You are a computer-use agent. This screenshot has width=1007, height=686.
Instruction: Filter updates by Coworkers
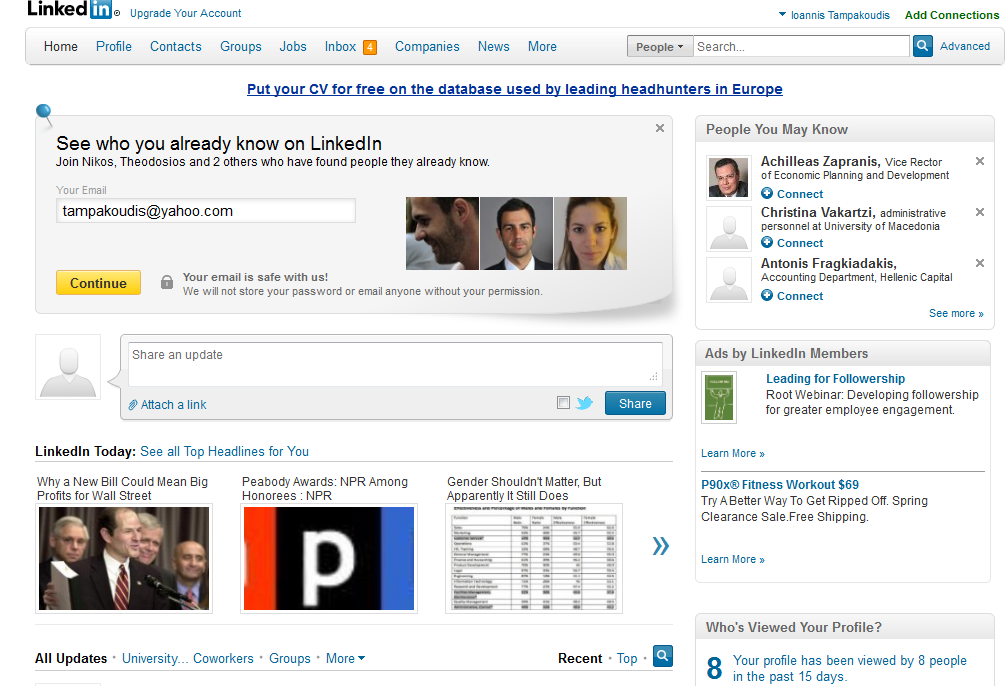[x=223, y=658]
